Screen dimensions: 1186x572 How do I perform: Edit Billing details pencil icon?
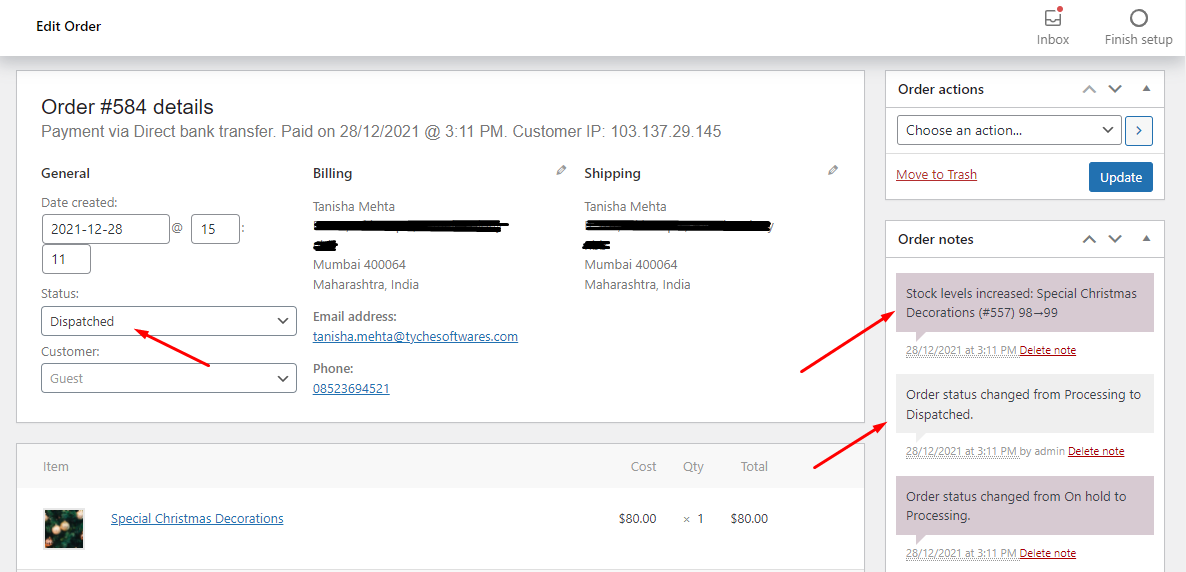(560, 171)
